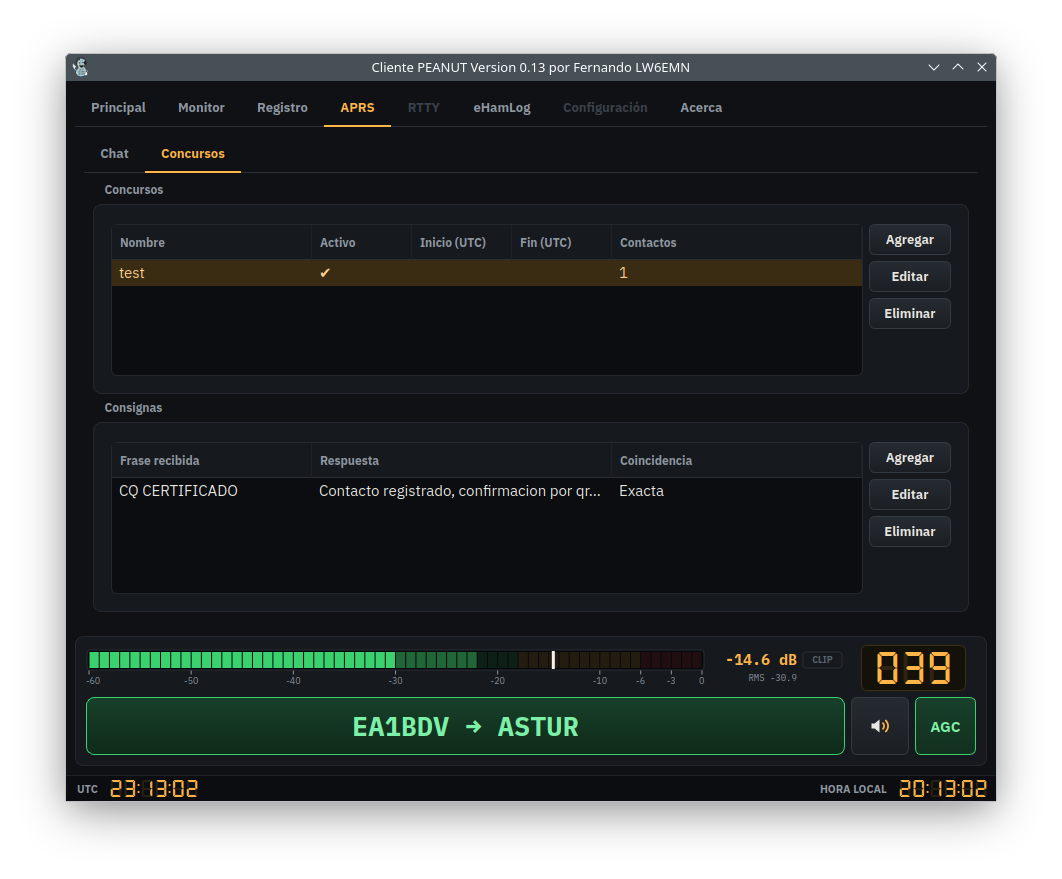Click Eliminar in the Consignas section
Screen dimensions: 1062x879
910,532
